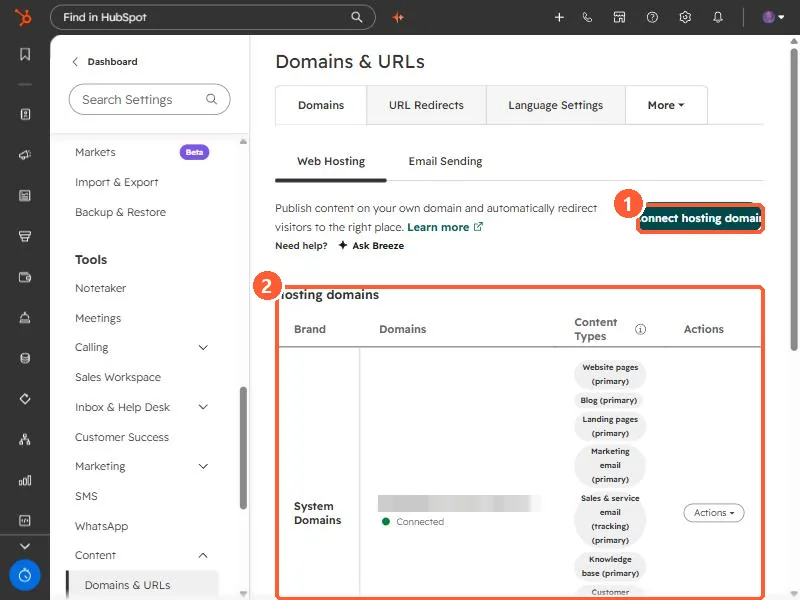
Task: Switch to the Language Settings tab
Action: (556, 105)
